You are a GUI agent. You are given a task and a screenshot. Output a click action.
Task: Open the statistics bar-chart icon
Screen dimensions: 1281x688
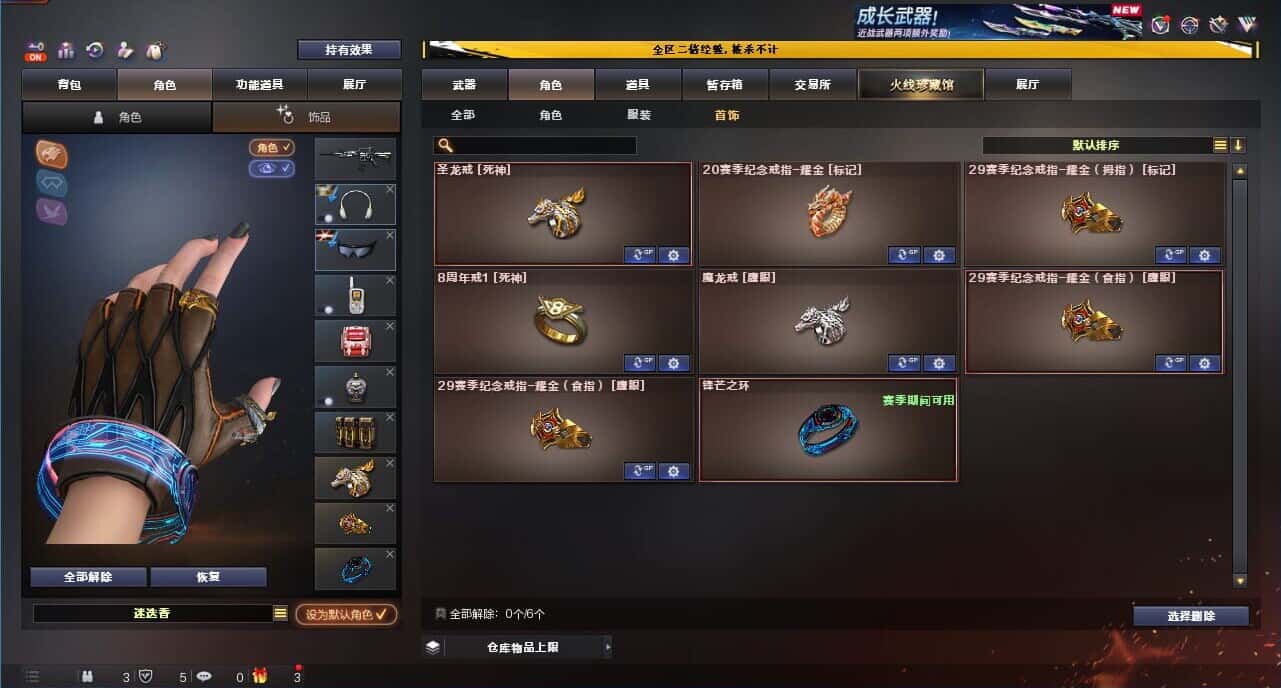coord(67,50)
